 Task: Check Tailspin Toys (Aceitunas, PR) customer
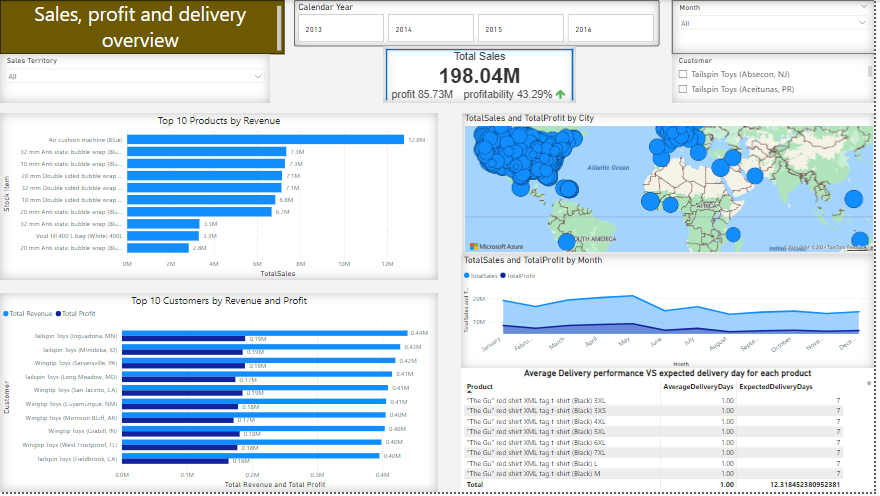(683, 89)
